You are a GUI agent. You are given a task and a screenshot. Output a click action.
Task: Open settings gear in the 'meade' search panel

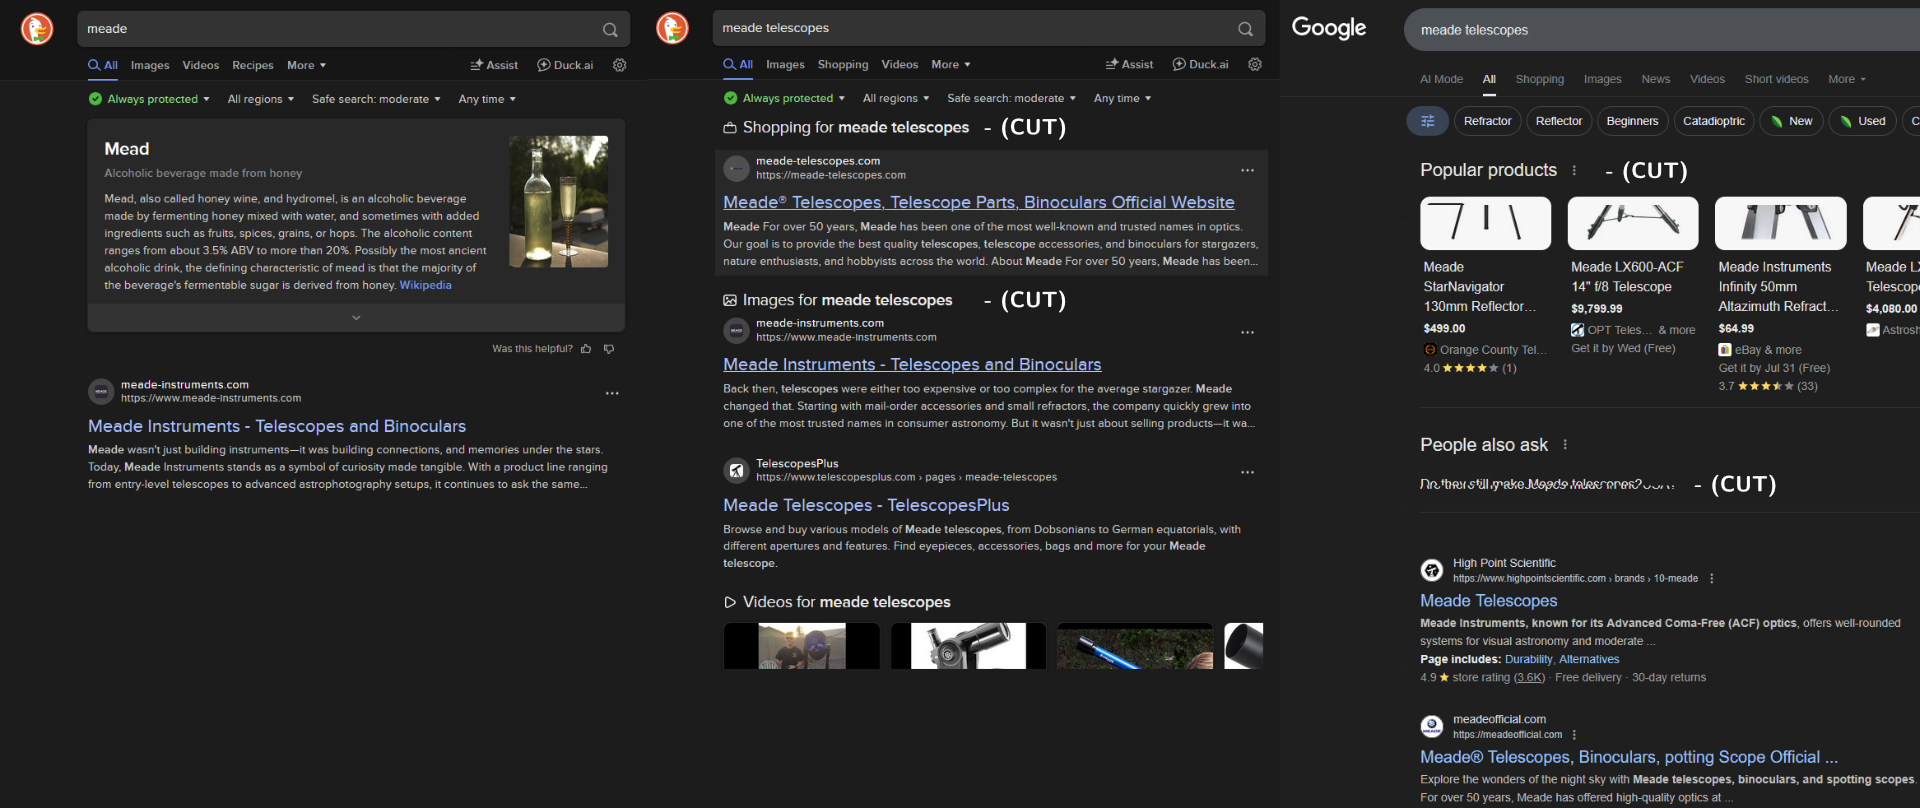(x=620, y=65)
